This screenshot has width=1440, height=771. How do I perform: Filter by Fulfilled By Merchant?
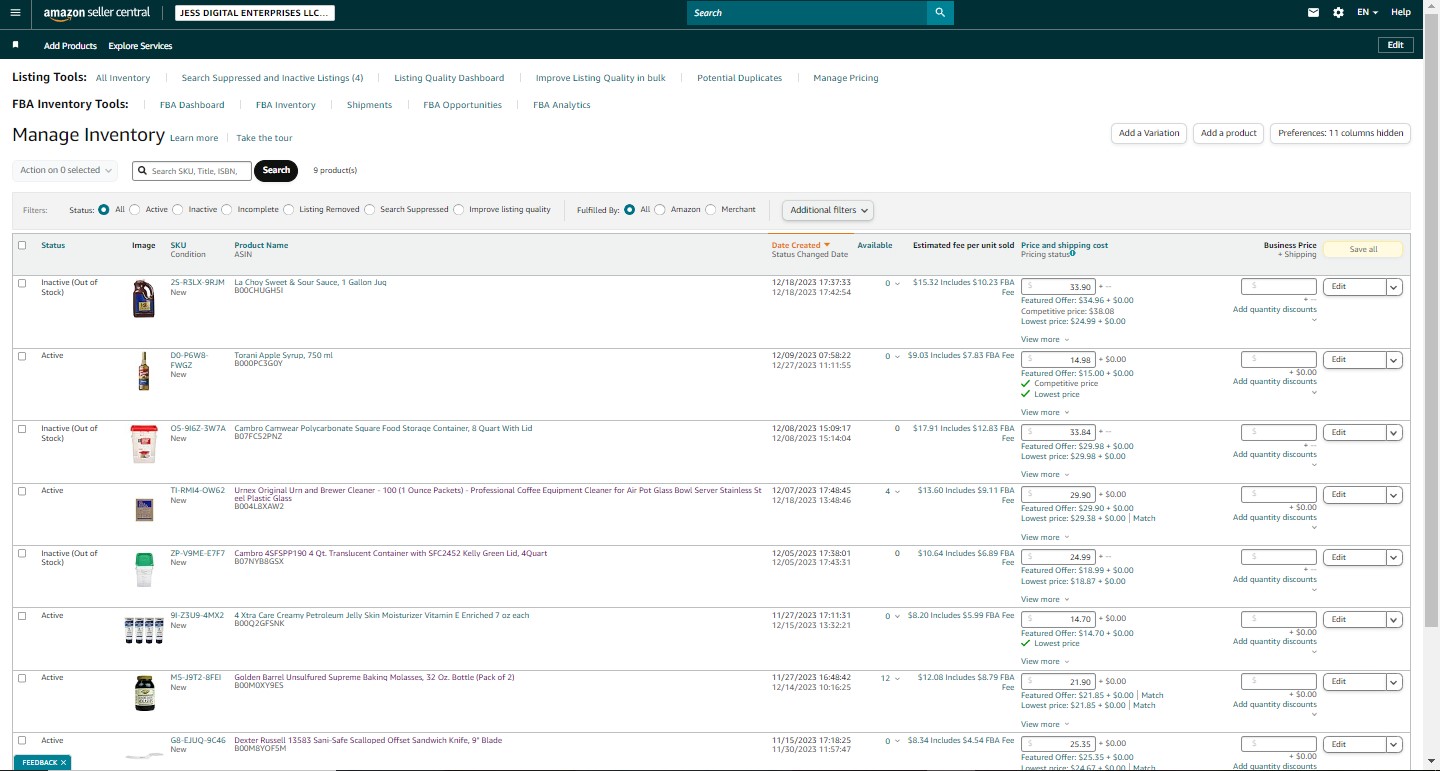pyautogui.click(x=711, y=210)
